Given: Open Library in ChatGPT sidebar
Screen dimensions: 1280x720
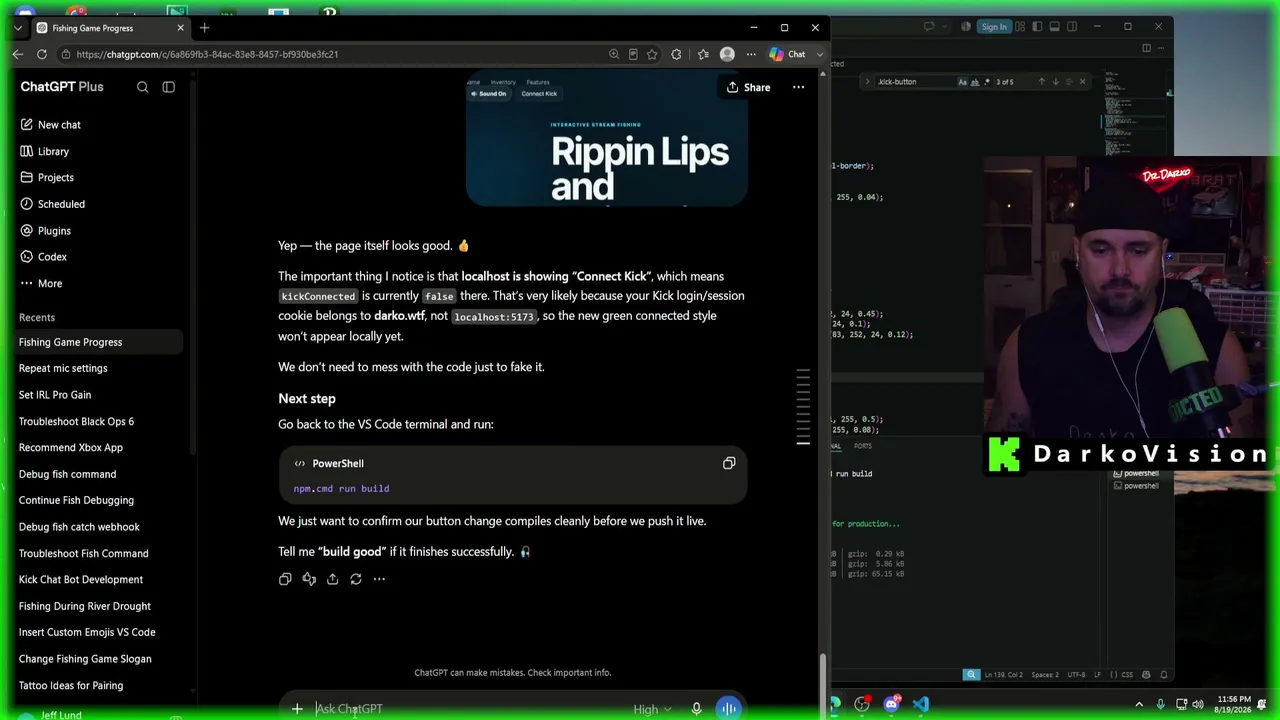Looking at the screenshot, I should 53,152.
